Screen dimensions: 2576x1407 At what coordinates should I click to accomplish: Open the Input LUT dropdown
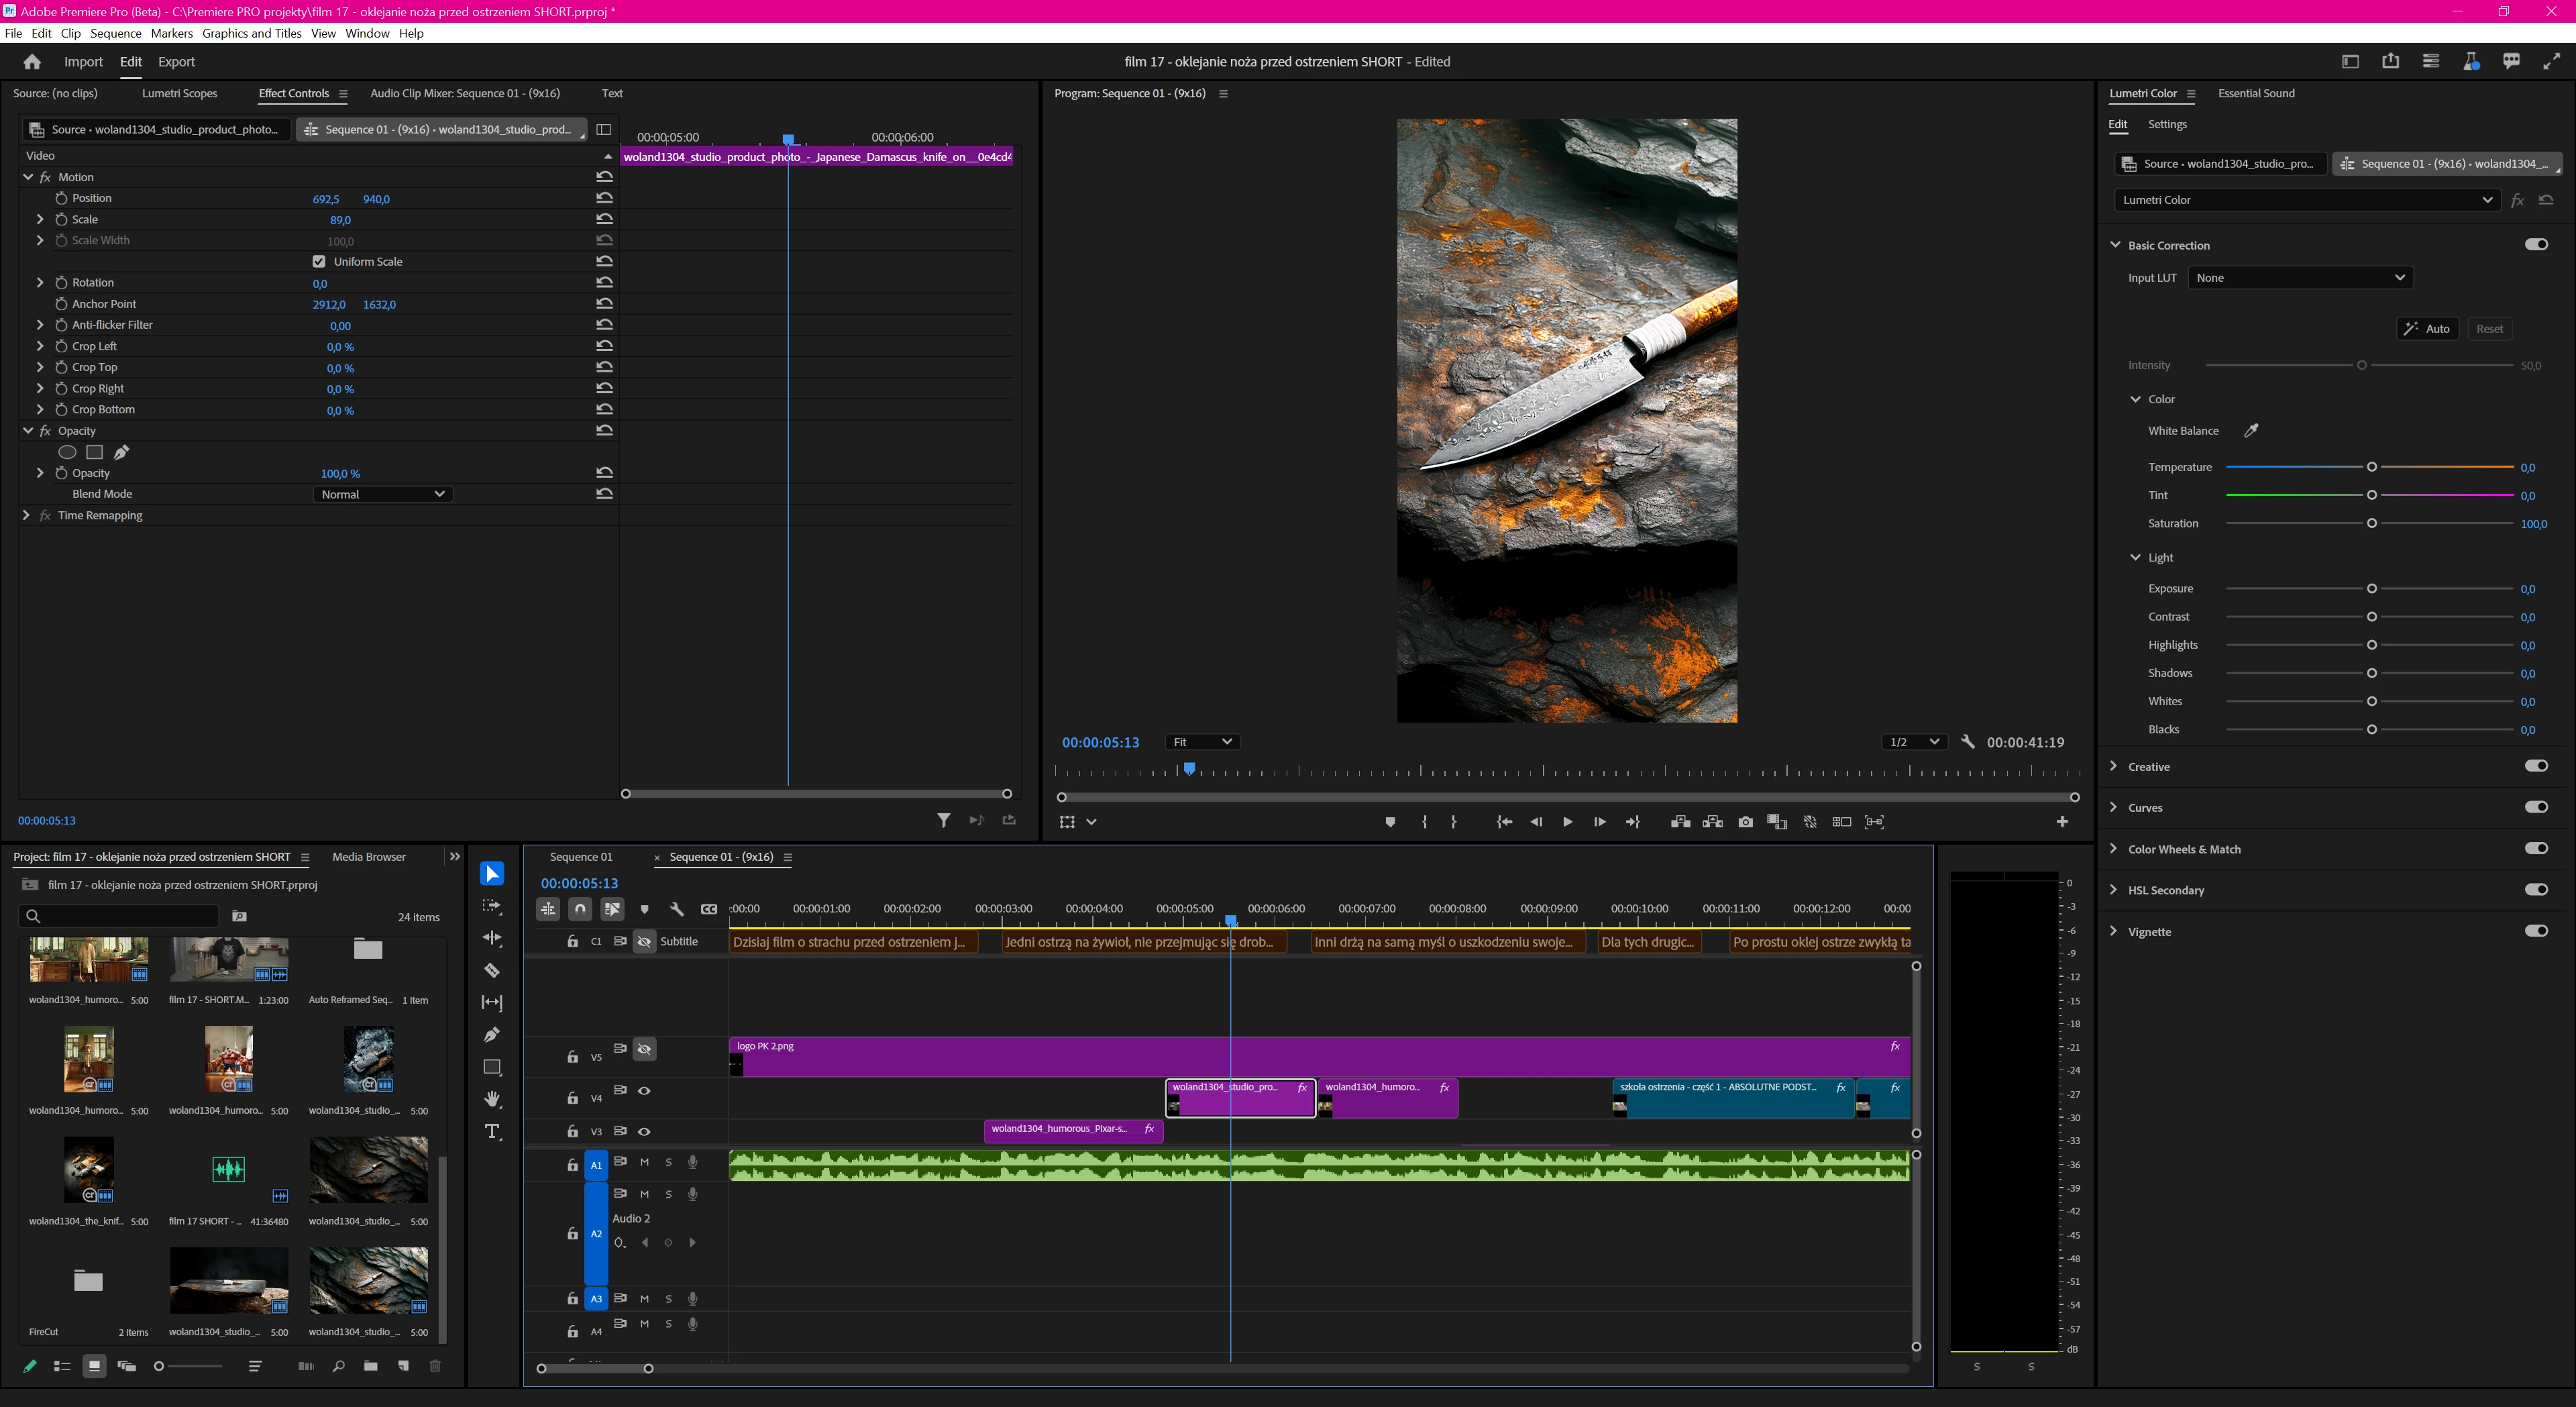2300,278
